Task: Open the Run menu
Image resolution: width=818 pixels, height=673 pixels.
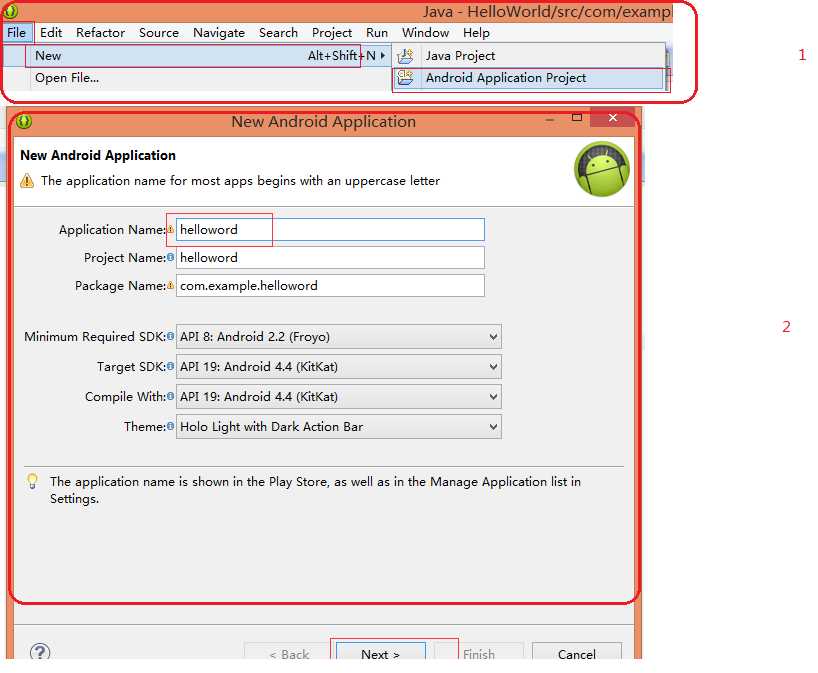Action: click(x=377, y=33)
